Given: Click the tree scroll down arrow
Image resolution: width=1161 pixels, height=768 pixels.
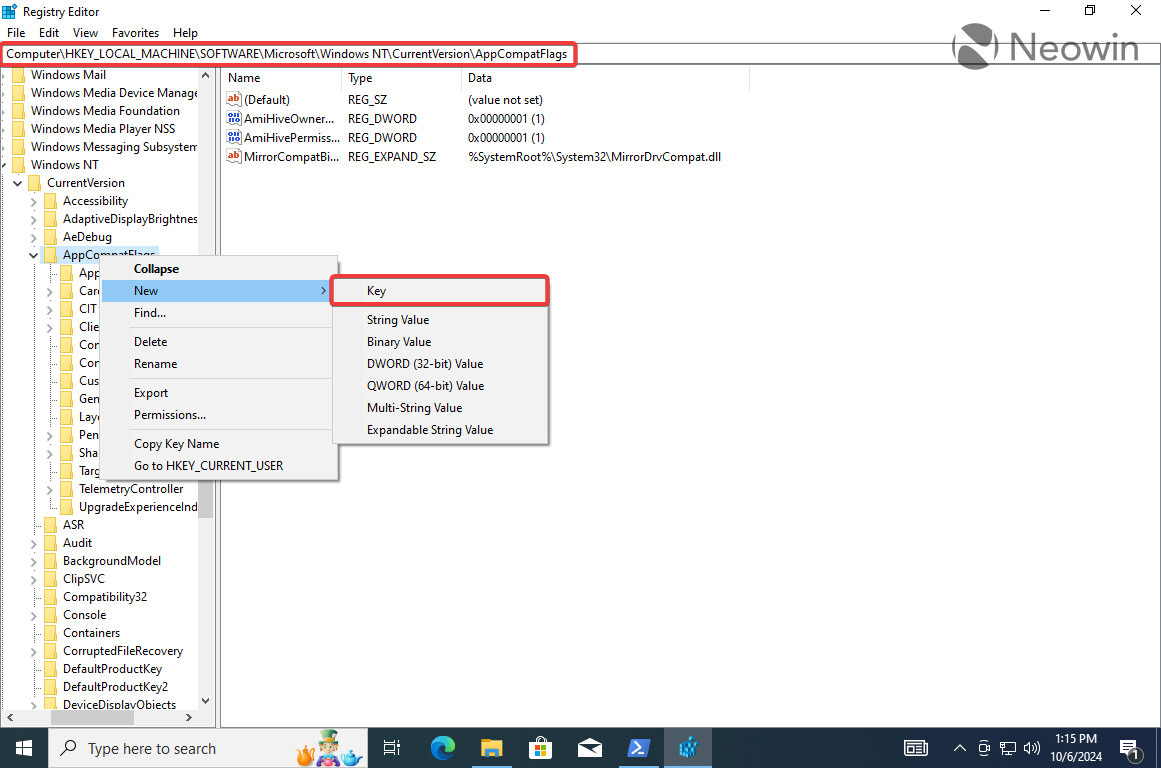Looking at the screenshot, I should [206, 701].
